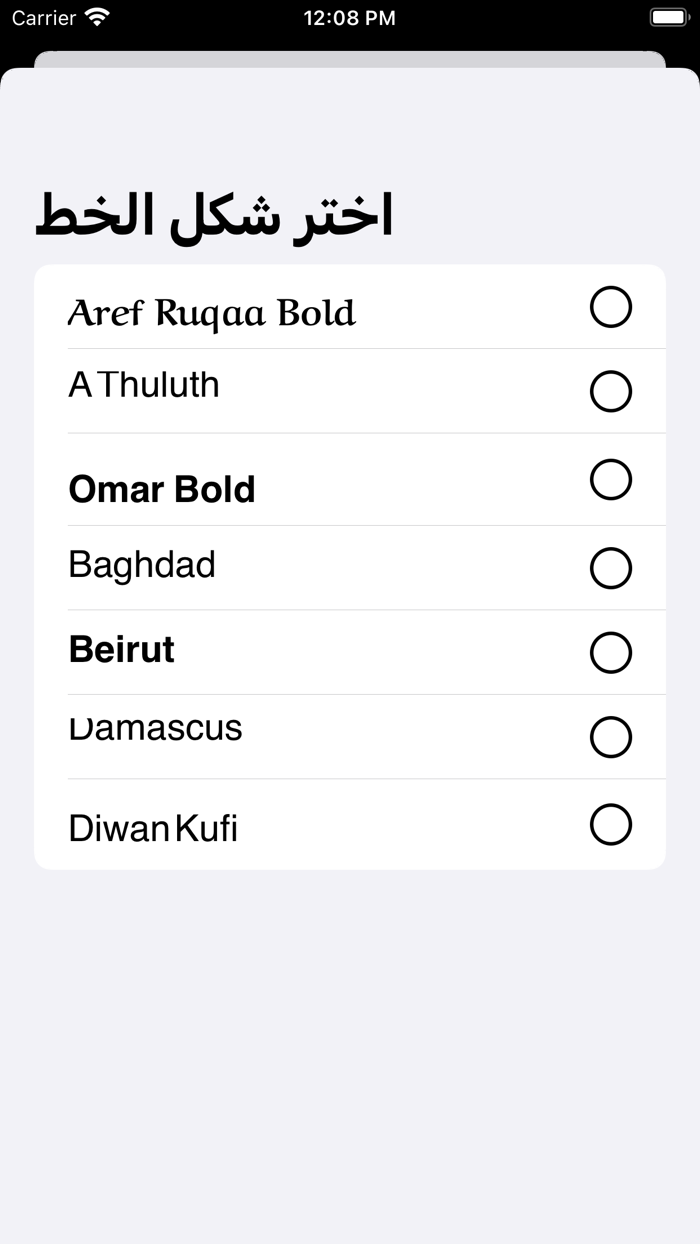Tap the Damascus font label
The height and width of the screenshot is (1244, 700).
pyautogui.click(x=155, y=730)
